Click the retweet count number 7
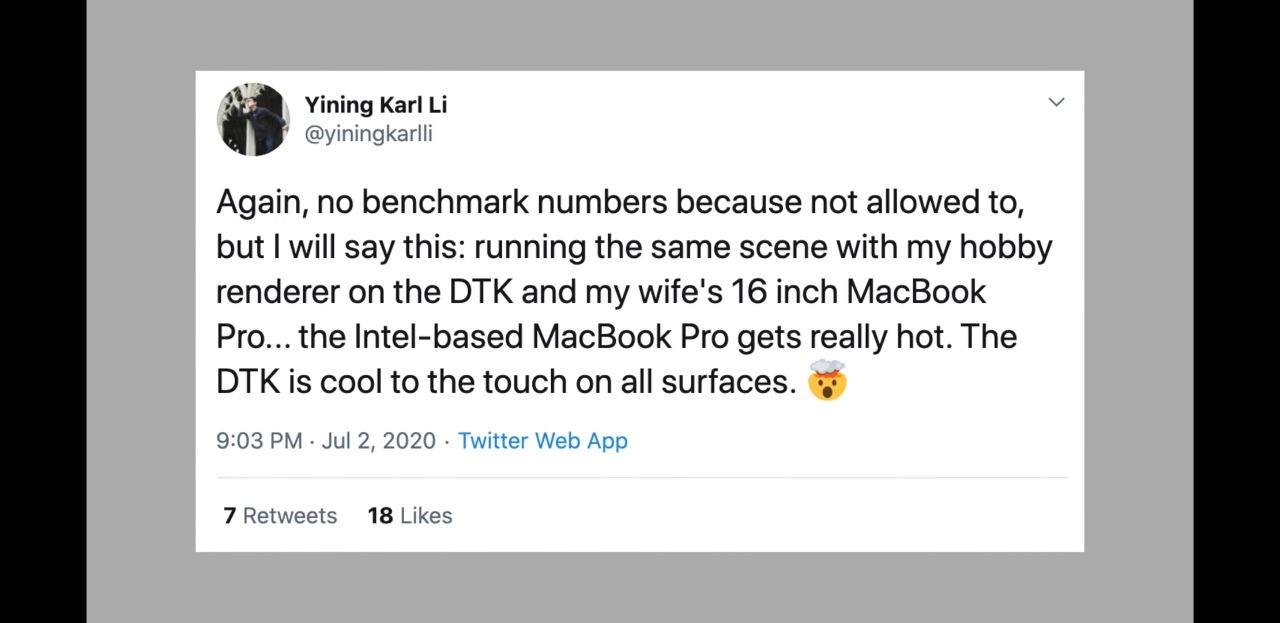This screenshot has height=623, width=1280. point(230,516)
